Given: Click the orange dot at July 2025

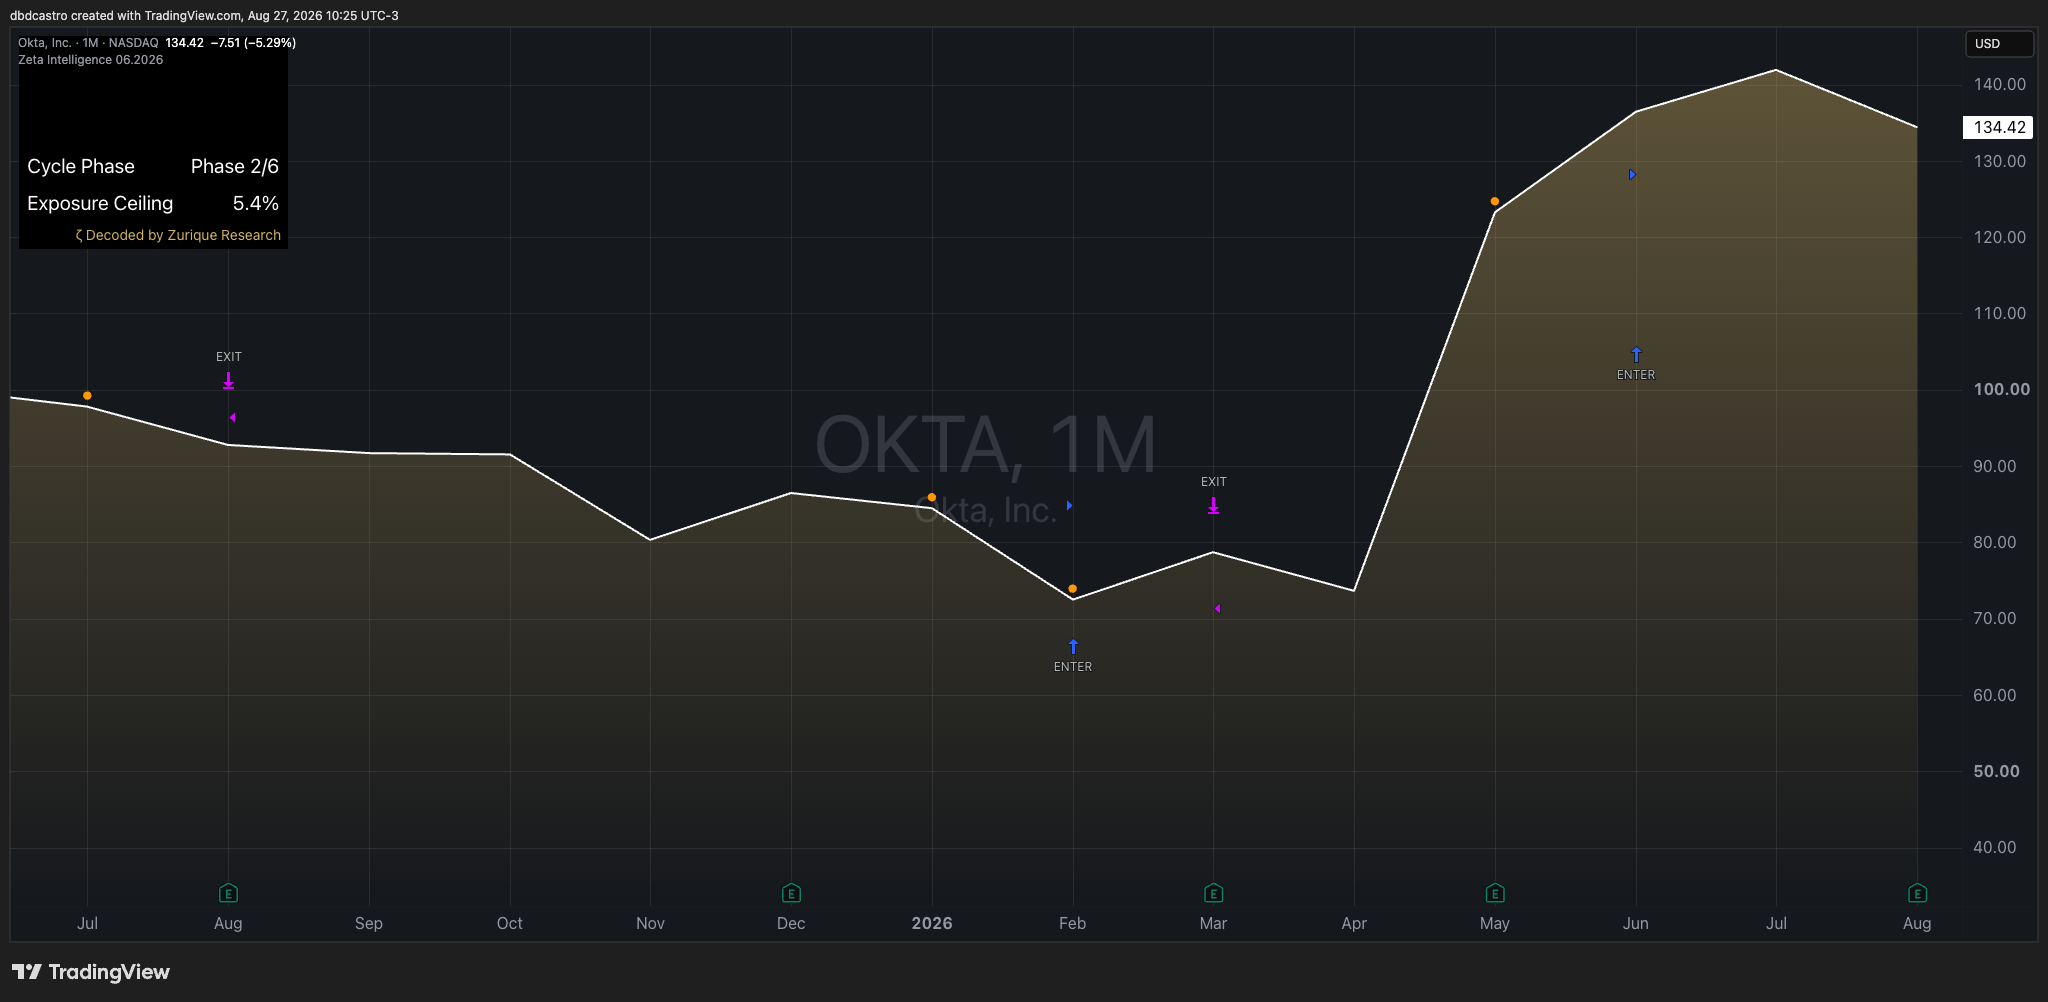Looking at the screenshot, I should click(x=87, y=396).
